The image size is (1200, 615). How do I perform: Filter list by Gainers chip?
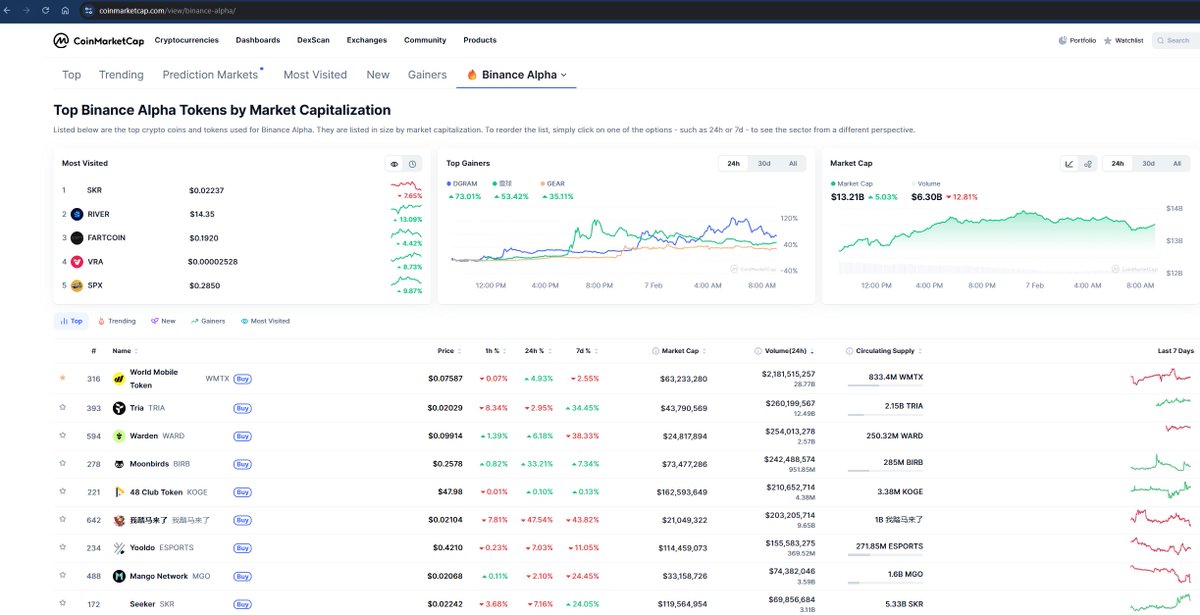pos(208,321)
